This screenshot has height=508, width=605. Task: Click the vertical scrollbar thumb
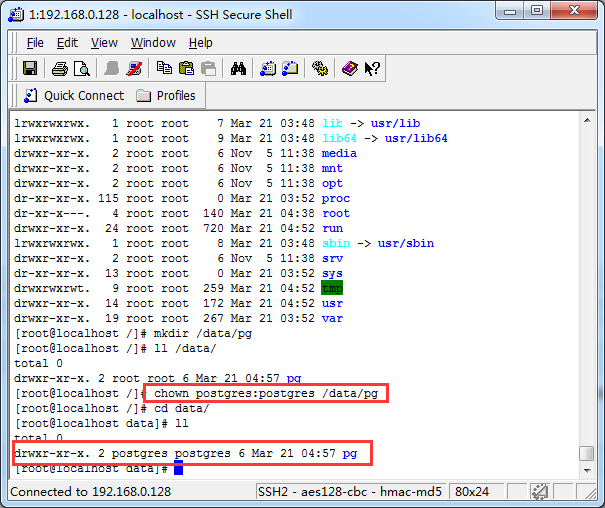(587, 454)
